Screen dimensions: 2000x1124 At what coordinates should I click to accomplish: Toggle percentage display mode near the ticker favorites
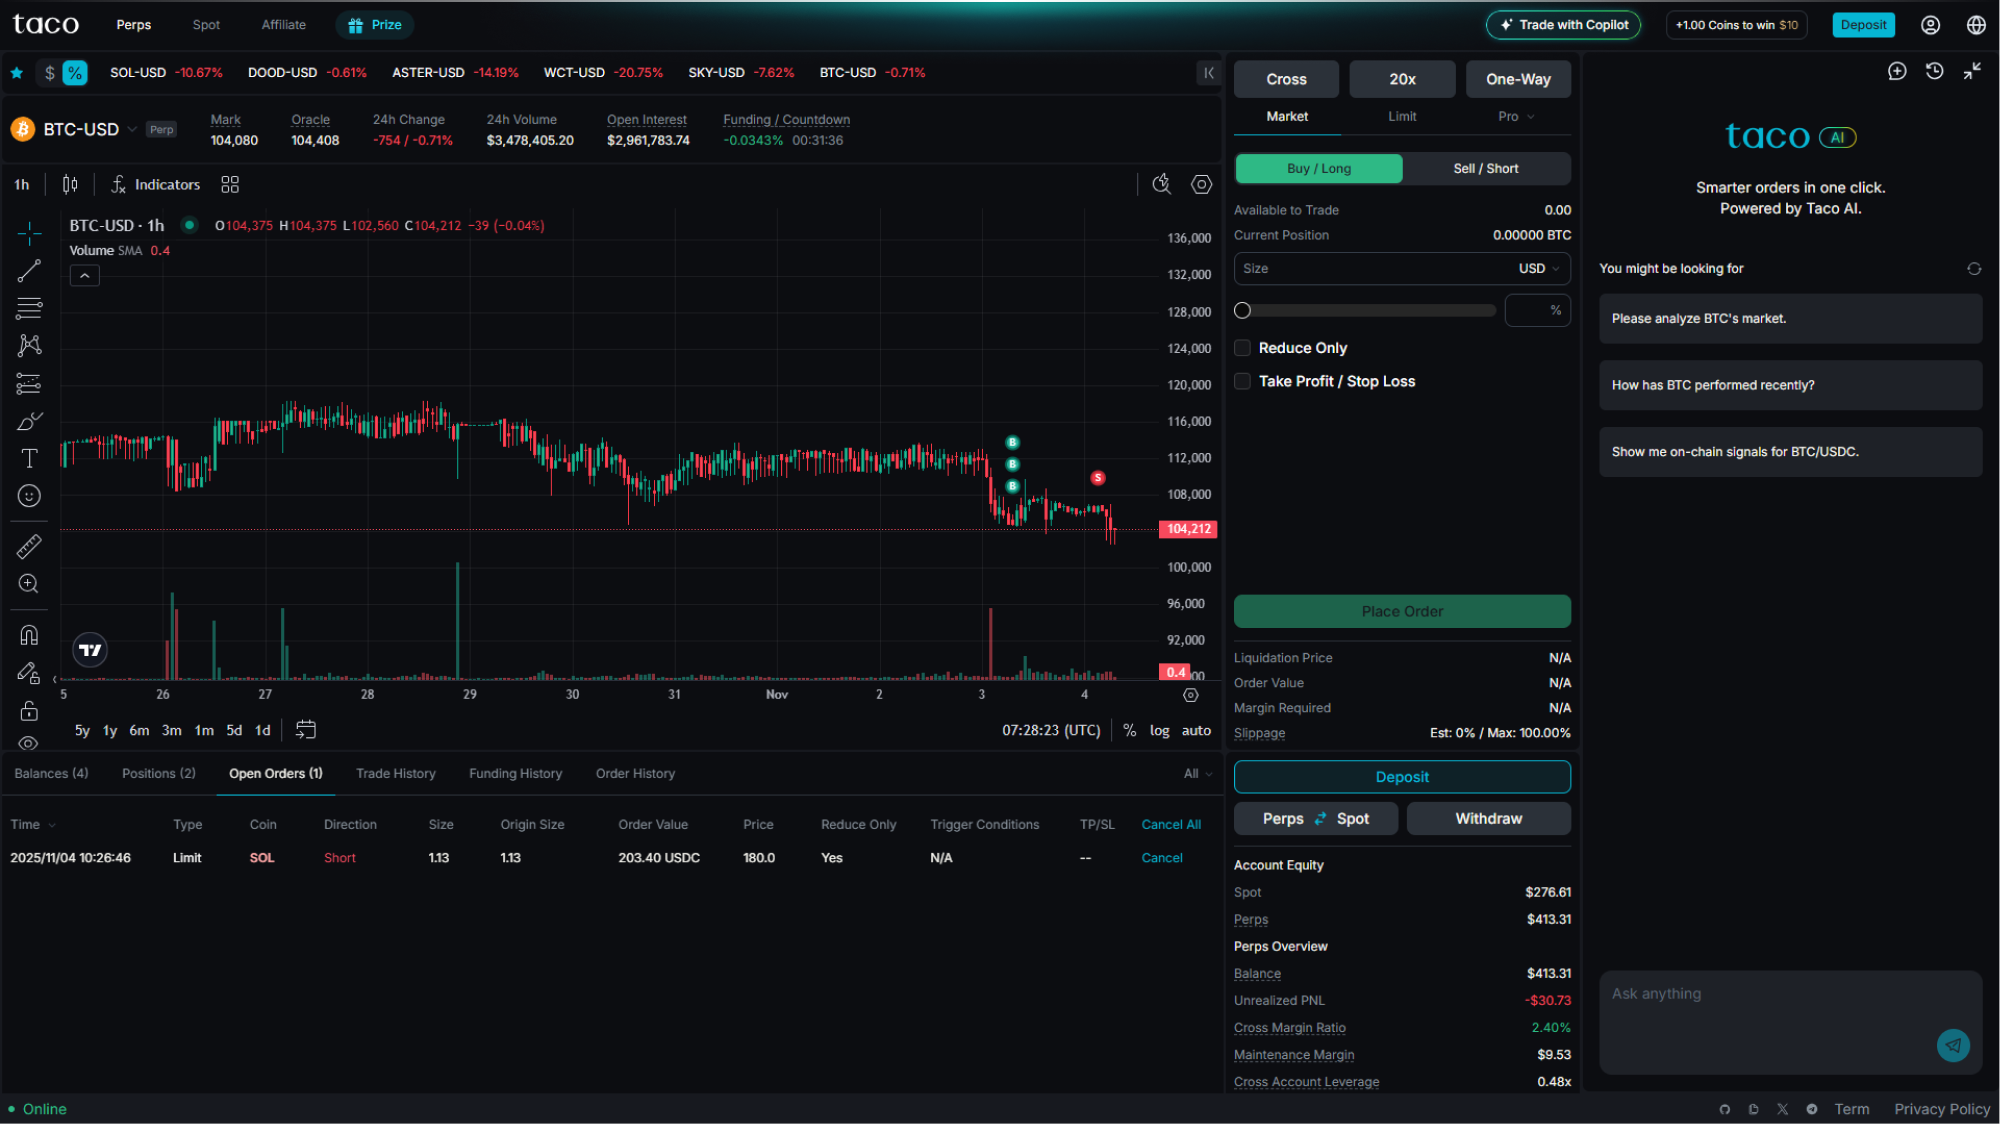(73, 72)
